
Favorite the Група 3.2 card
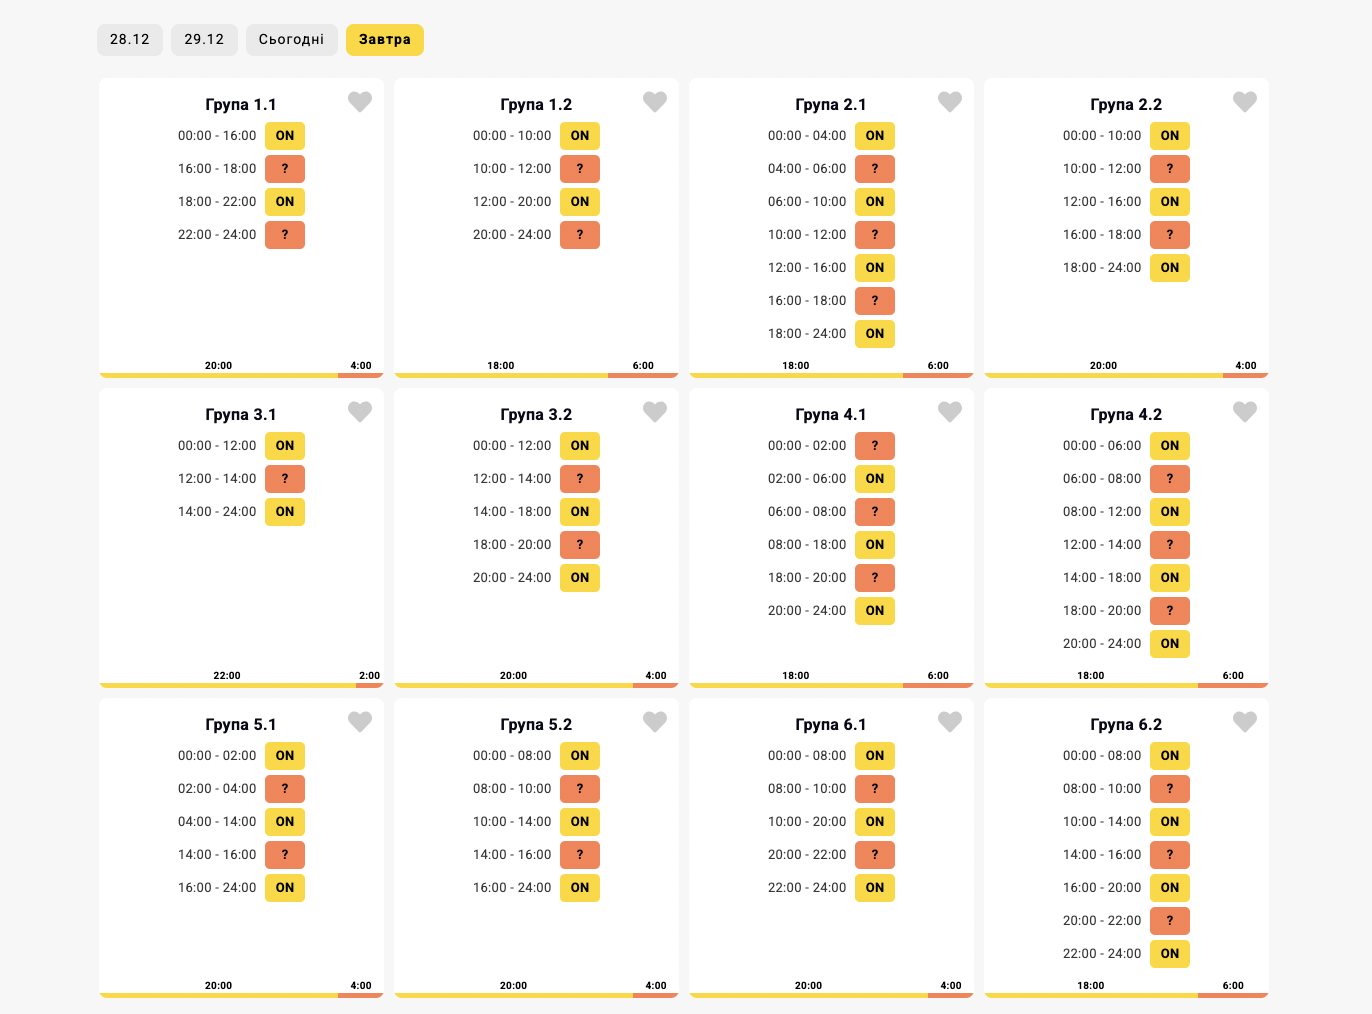click(x=655, y=412)
